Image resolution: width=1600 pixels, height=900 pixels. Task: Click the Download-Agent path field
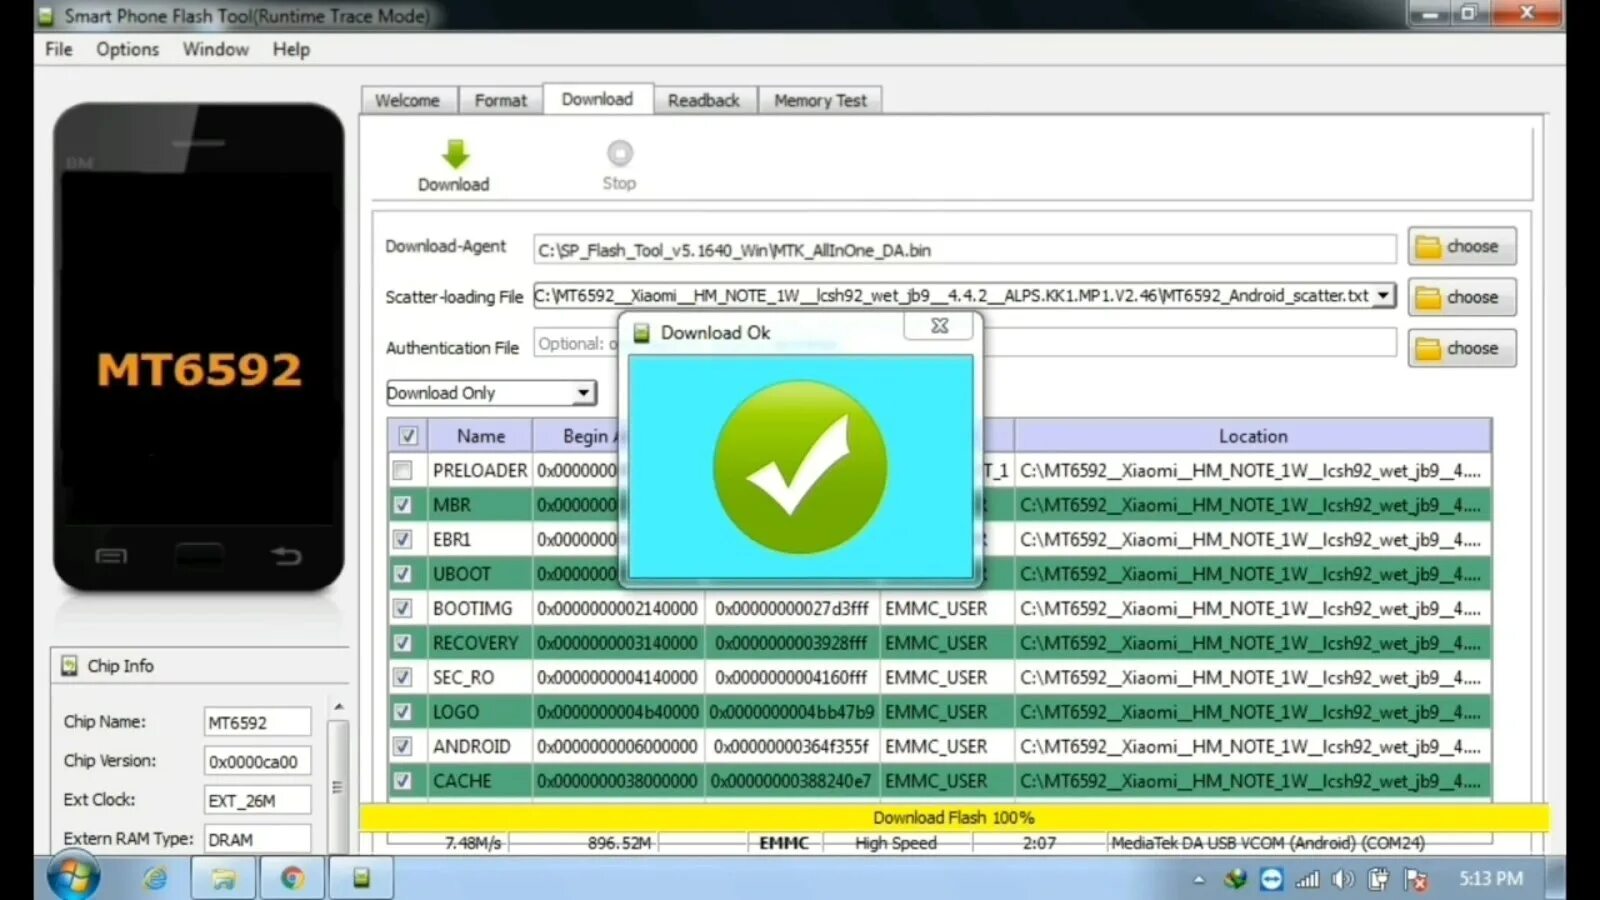coord(965,250)
